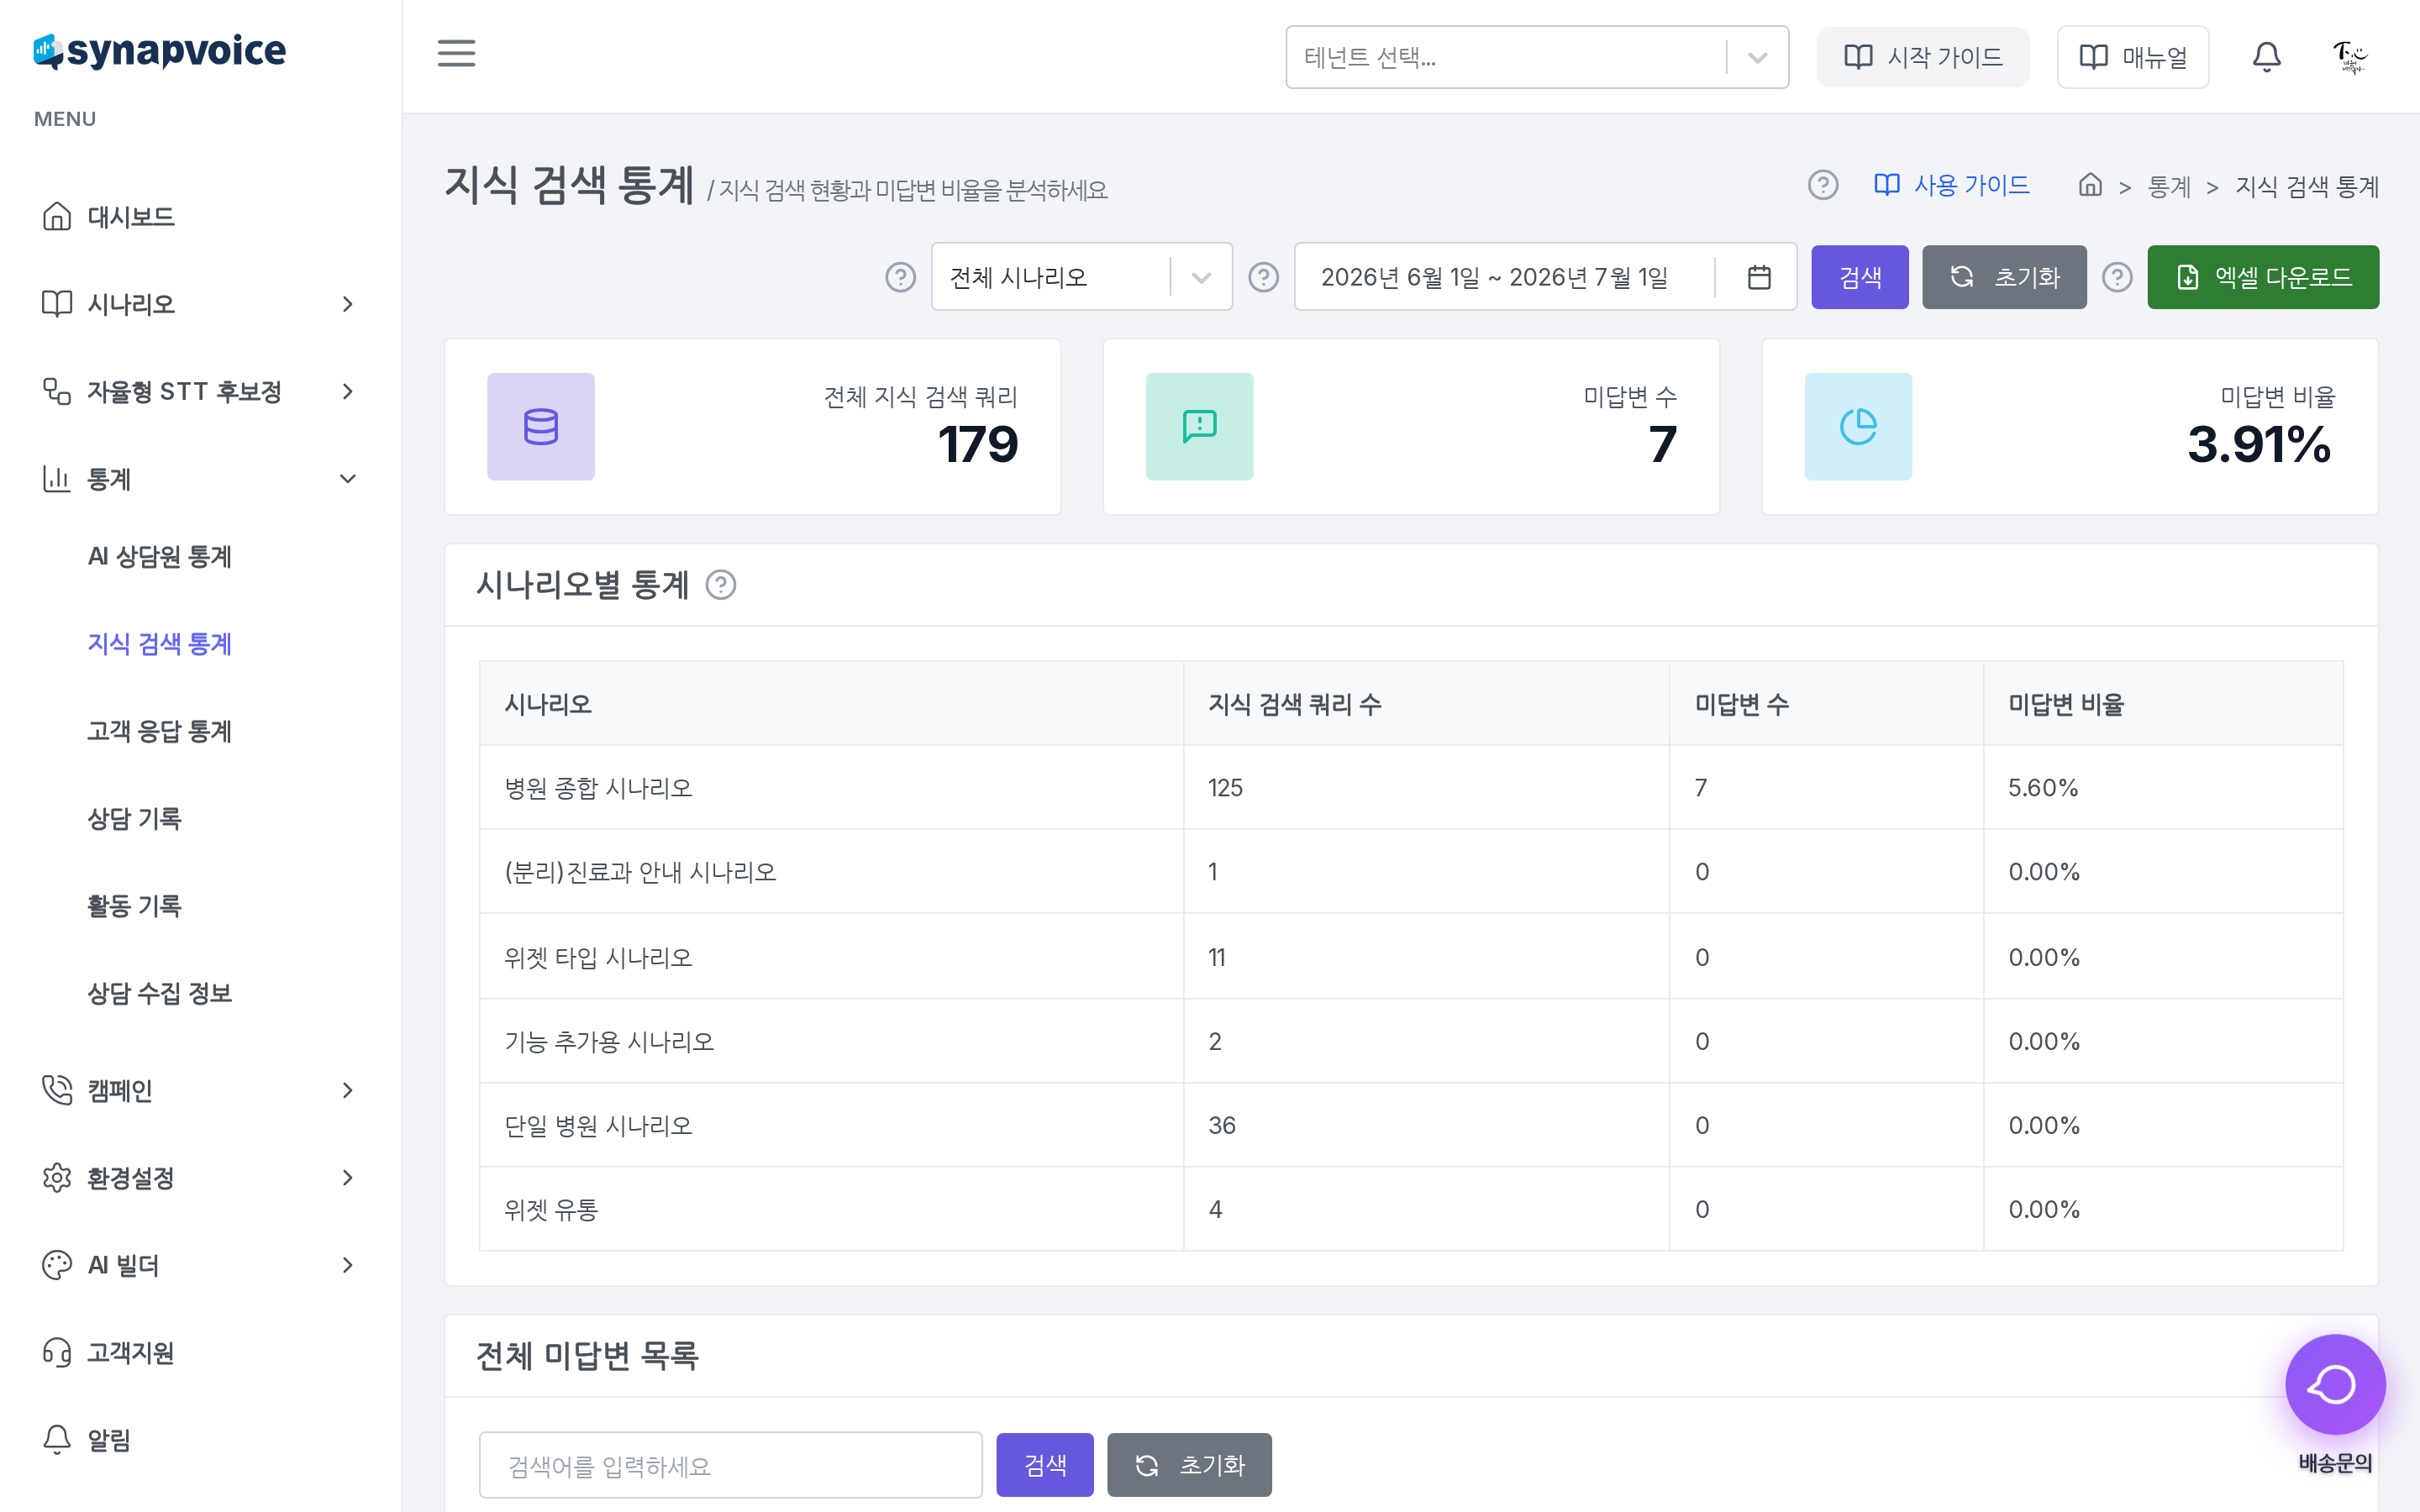Click the 위젯 타입 시나리오 row
2420x1512 pixels.
point(1411,957)
